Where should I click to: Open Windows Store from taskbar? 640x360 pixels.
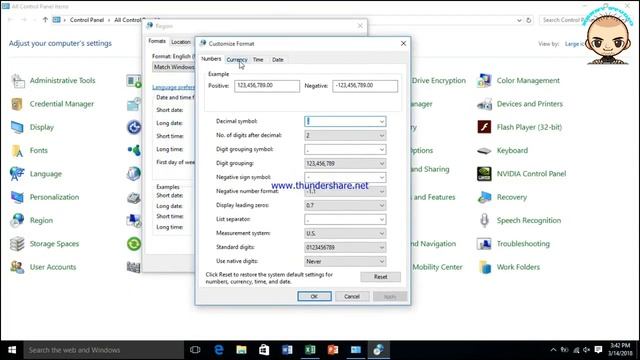pyautogui.click(x=264, y=350)
